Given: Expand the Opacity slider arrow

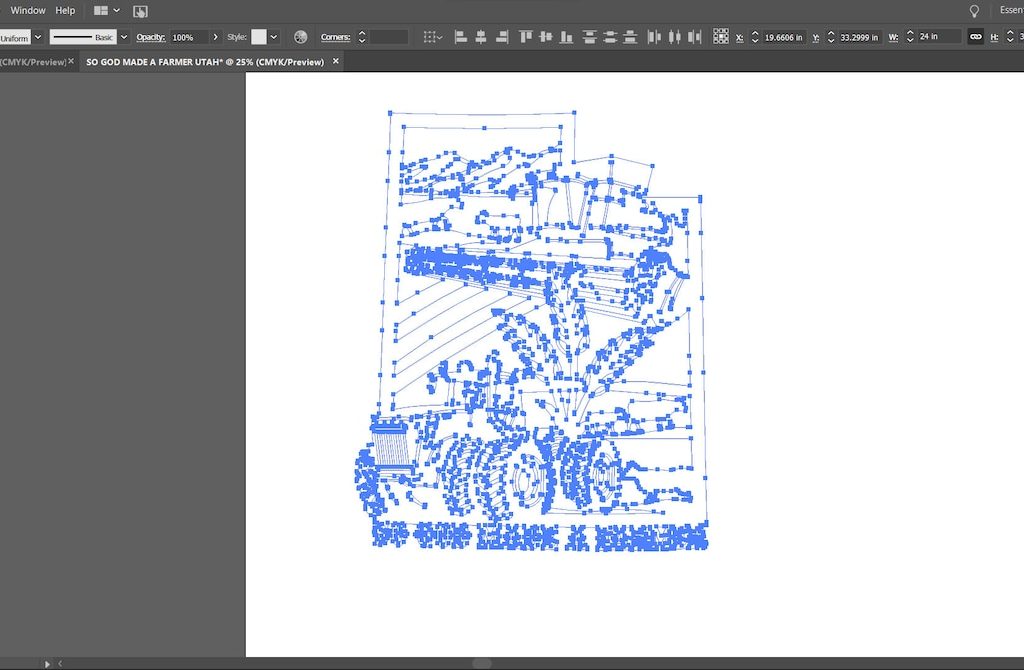Looking at the screenshot, I should (216, 37).
